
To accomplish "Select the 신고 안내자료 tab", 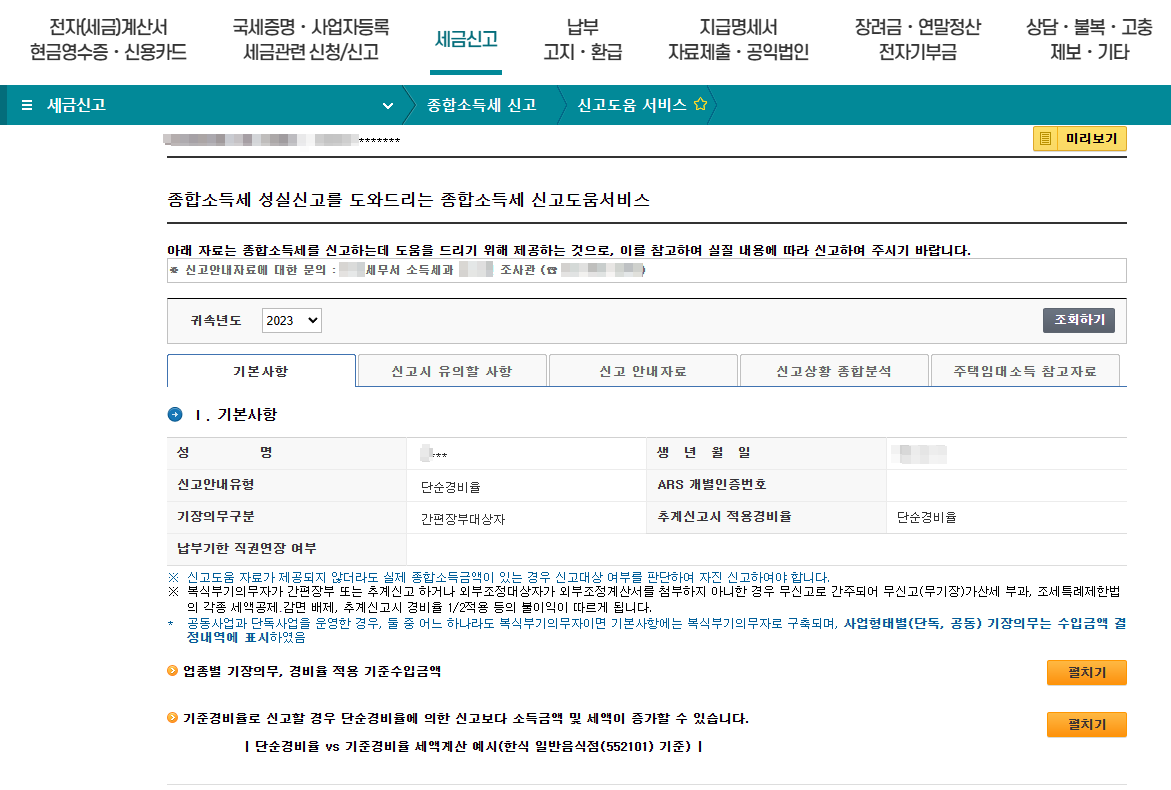I will tap(643, 369).
